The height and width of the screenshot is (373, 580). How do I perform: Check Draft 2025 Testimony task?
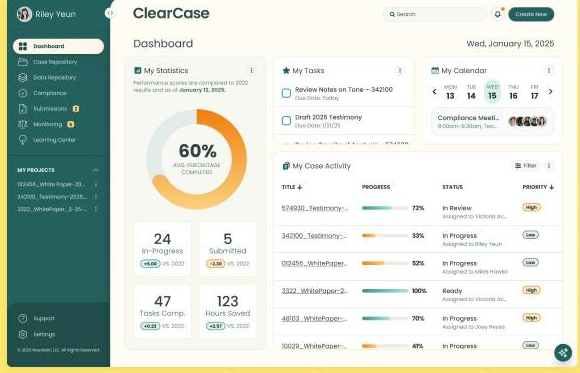[x=286, y=121]
